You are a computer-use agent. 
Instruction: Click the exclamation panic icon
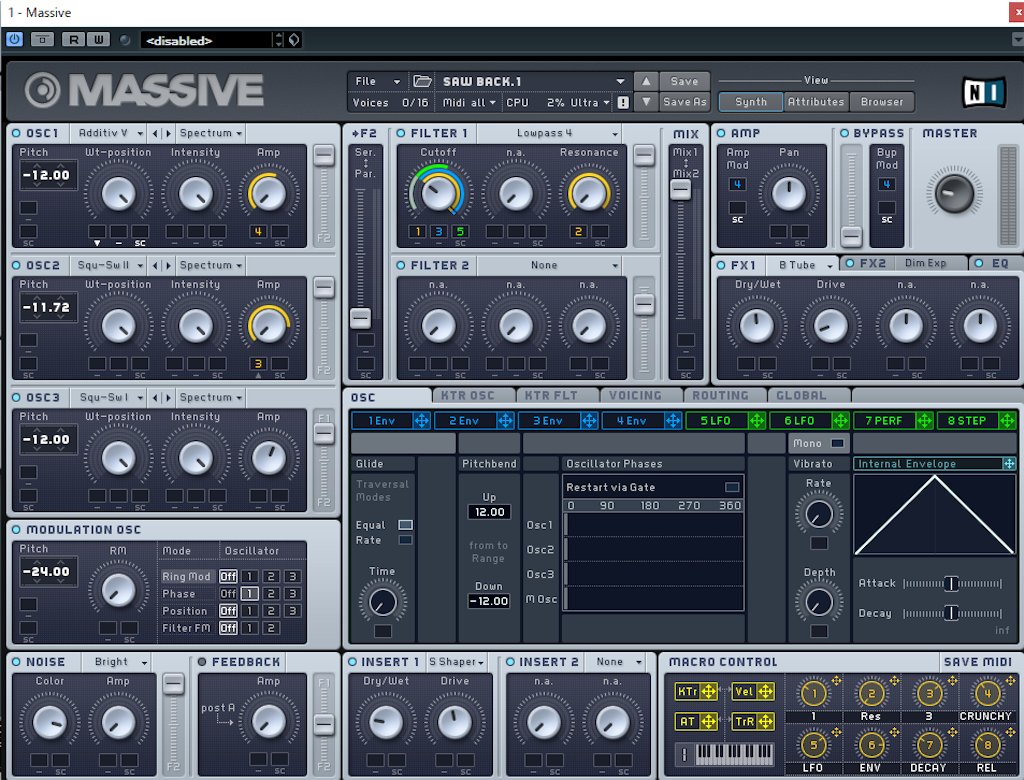pyautogui.click(x=624, y=103)
